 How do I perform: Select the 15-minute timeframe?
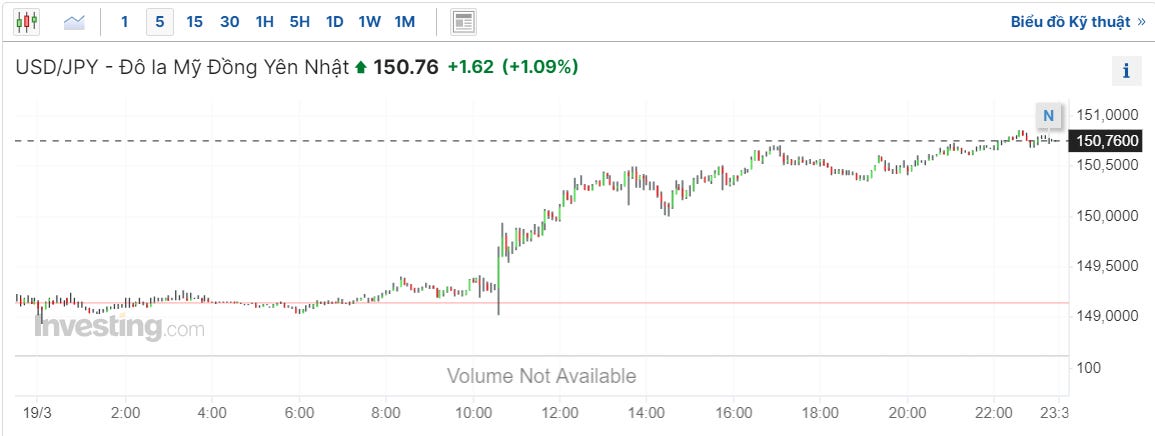coord(194,21)
